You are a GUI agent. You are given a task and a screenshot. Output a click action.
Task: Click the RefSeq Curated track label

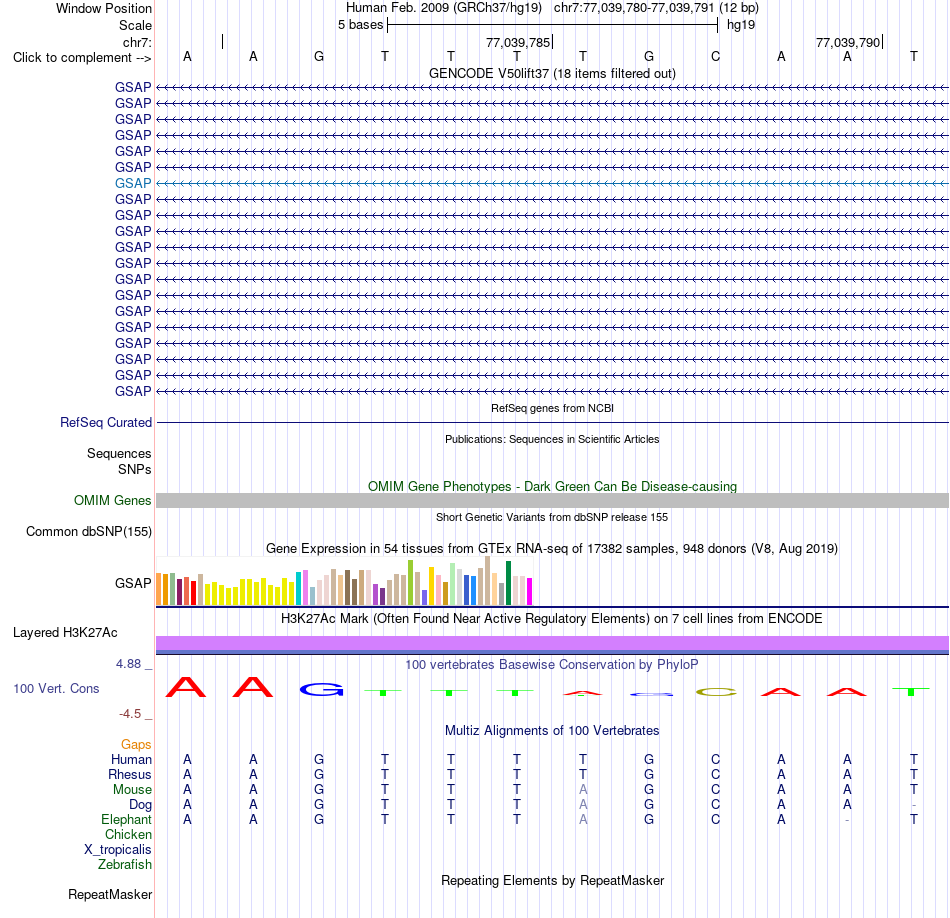pos(105,422)
